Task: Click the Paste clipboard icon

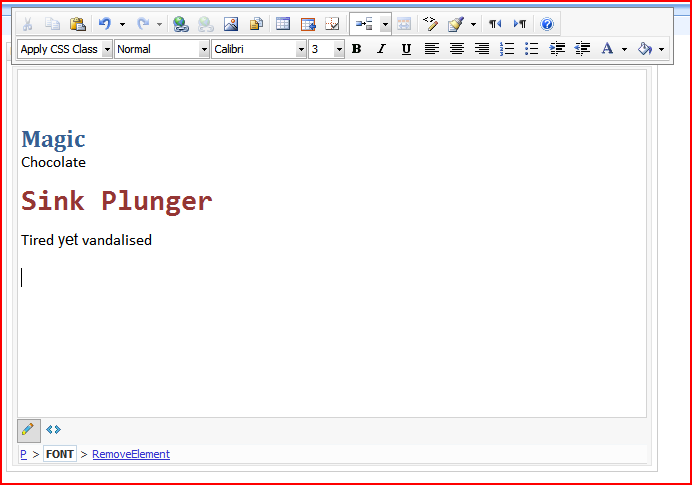Action: coord(77,24)
